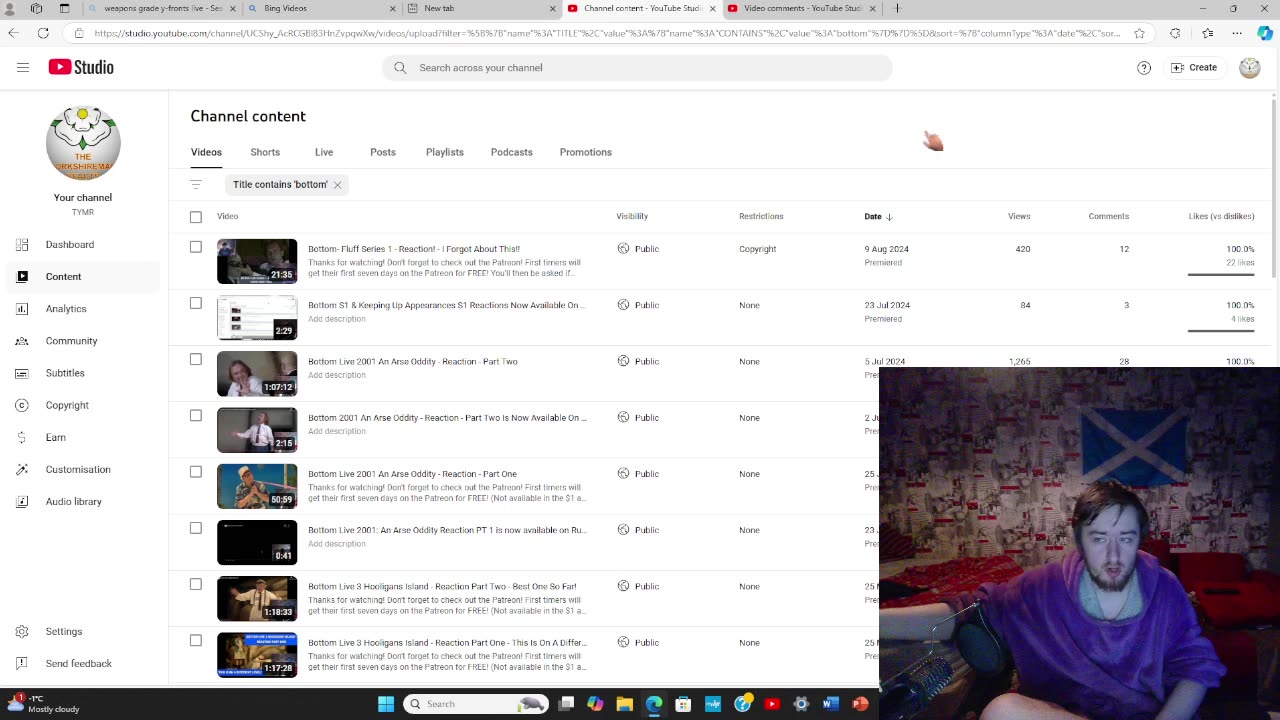Open Public visibility dropdown for Fluff Series 1 video
The width and height of the screenshot is (1280, 720).
pos(638,249)
